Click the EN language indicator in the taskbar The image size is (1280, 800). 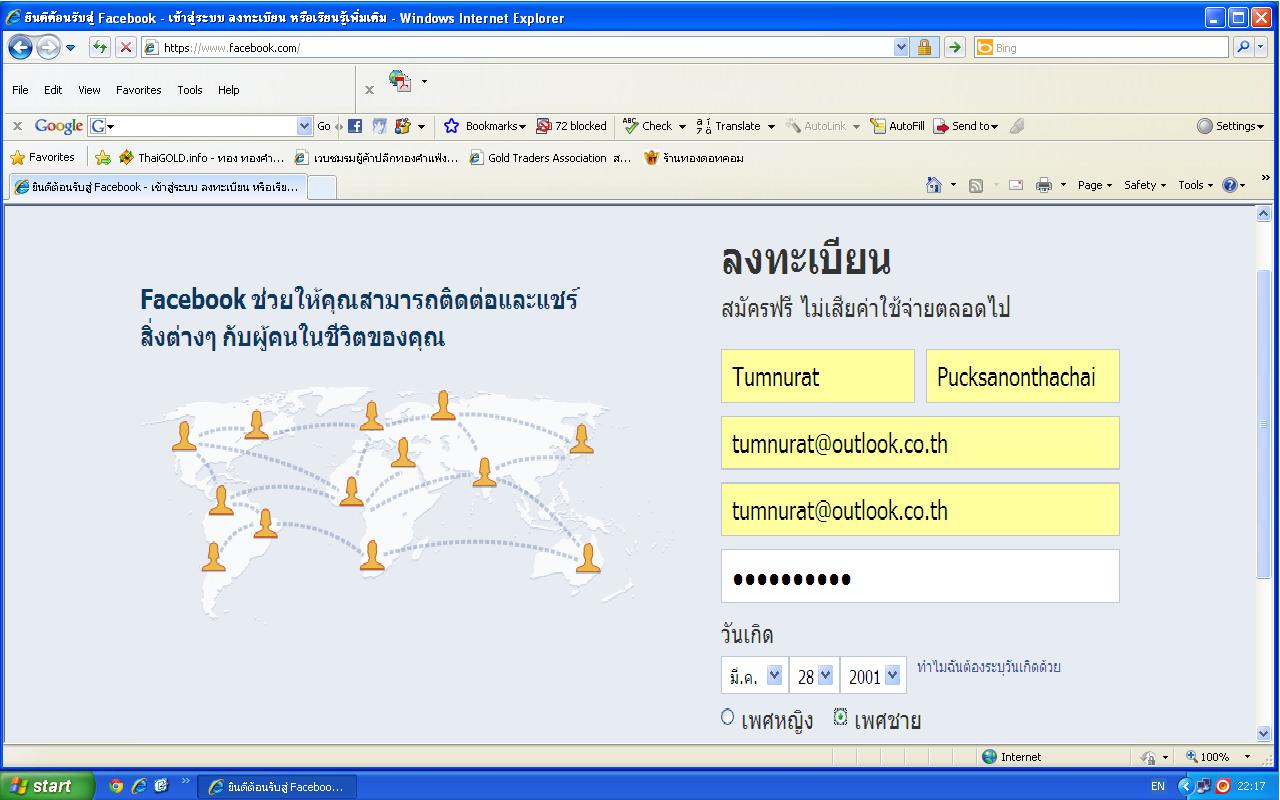(x=1158, y=786)
